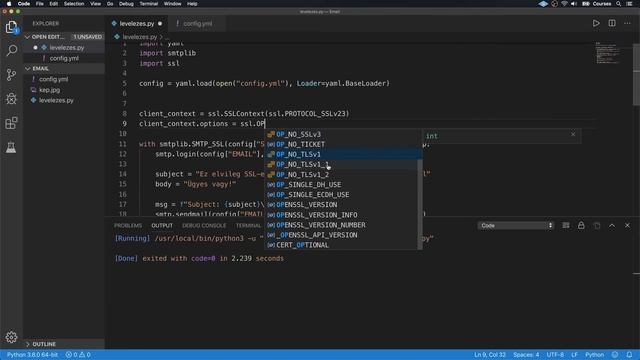Close the int suggestion details pane
This screenshot has height=360, width=640.
[x=573, y=134]
